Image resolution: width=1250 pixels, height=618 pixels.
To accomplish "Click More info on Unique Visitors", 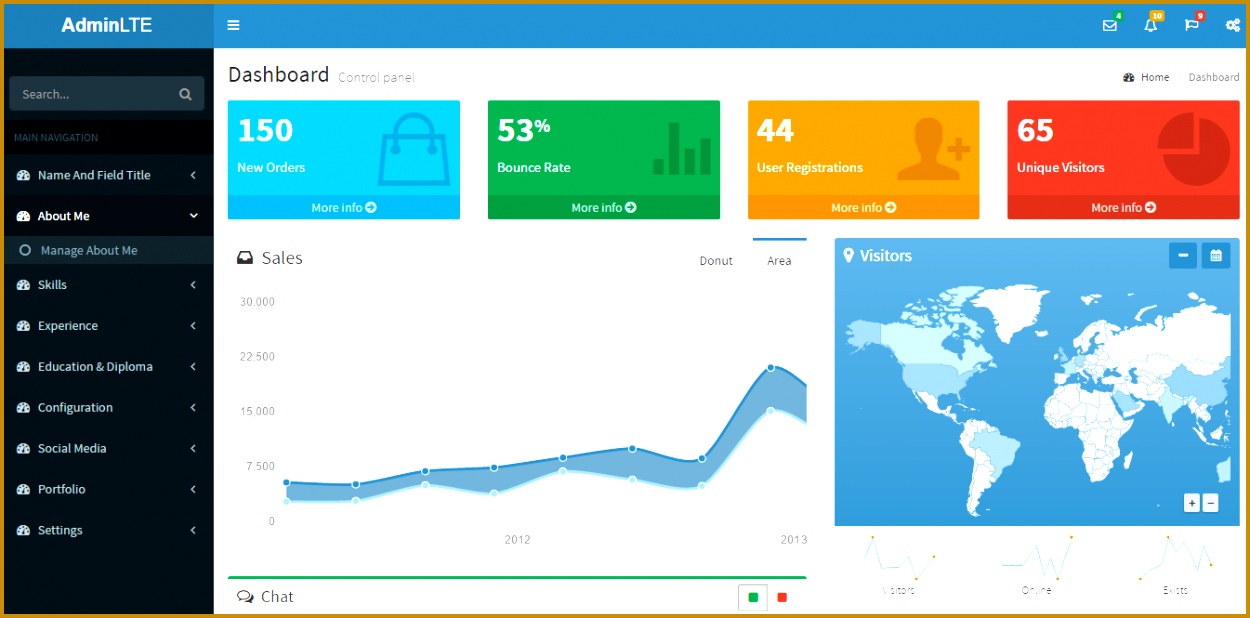I will (x=1122, y=207).
